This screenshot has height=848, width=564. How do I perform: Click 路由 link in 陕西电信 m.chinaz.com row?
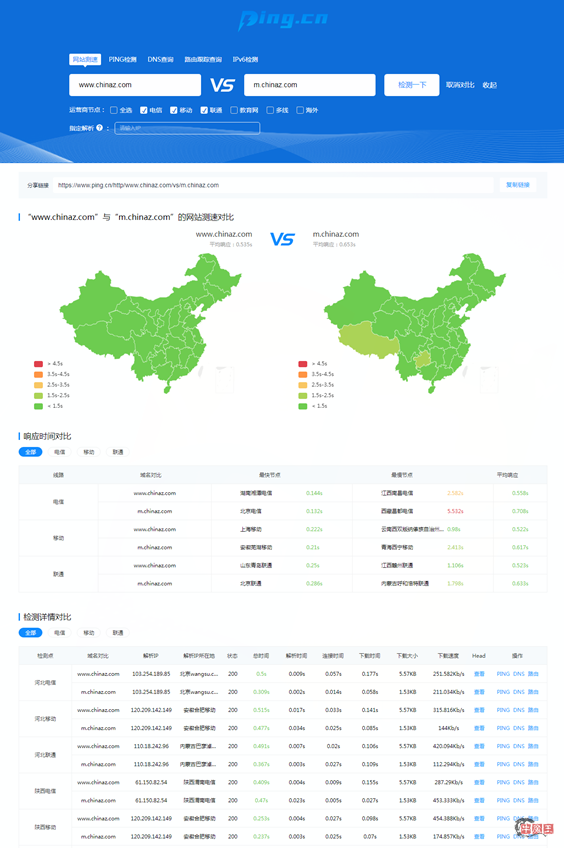(533, 800)
